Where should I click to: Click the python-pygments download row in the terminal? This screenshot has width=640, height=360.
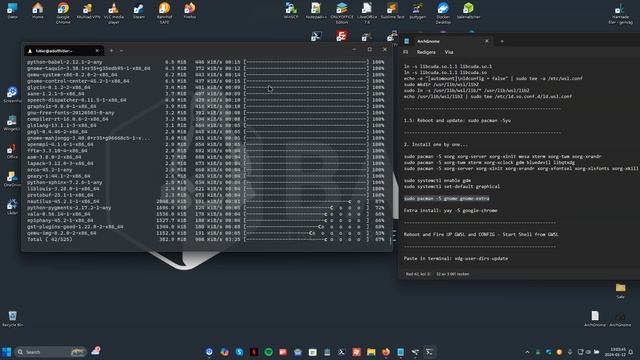[205, 208]
